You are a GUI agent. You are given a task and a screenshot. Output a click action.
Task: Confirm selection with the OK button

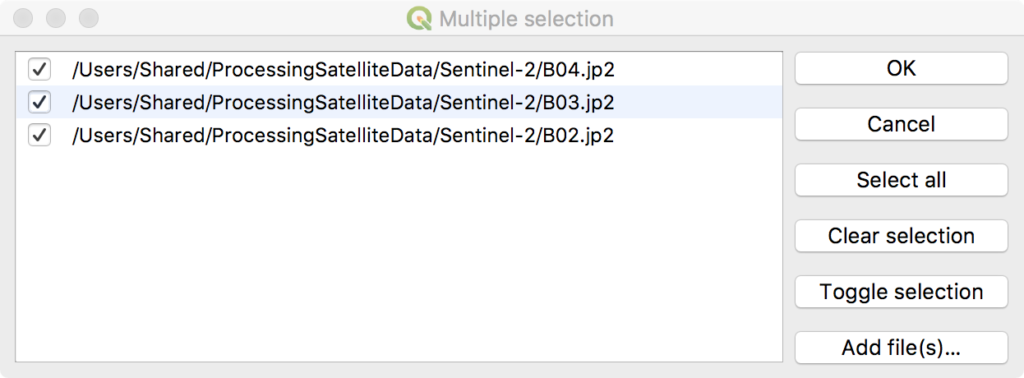(x=901, y=68)
